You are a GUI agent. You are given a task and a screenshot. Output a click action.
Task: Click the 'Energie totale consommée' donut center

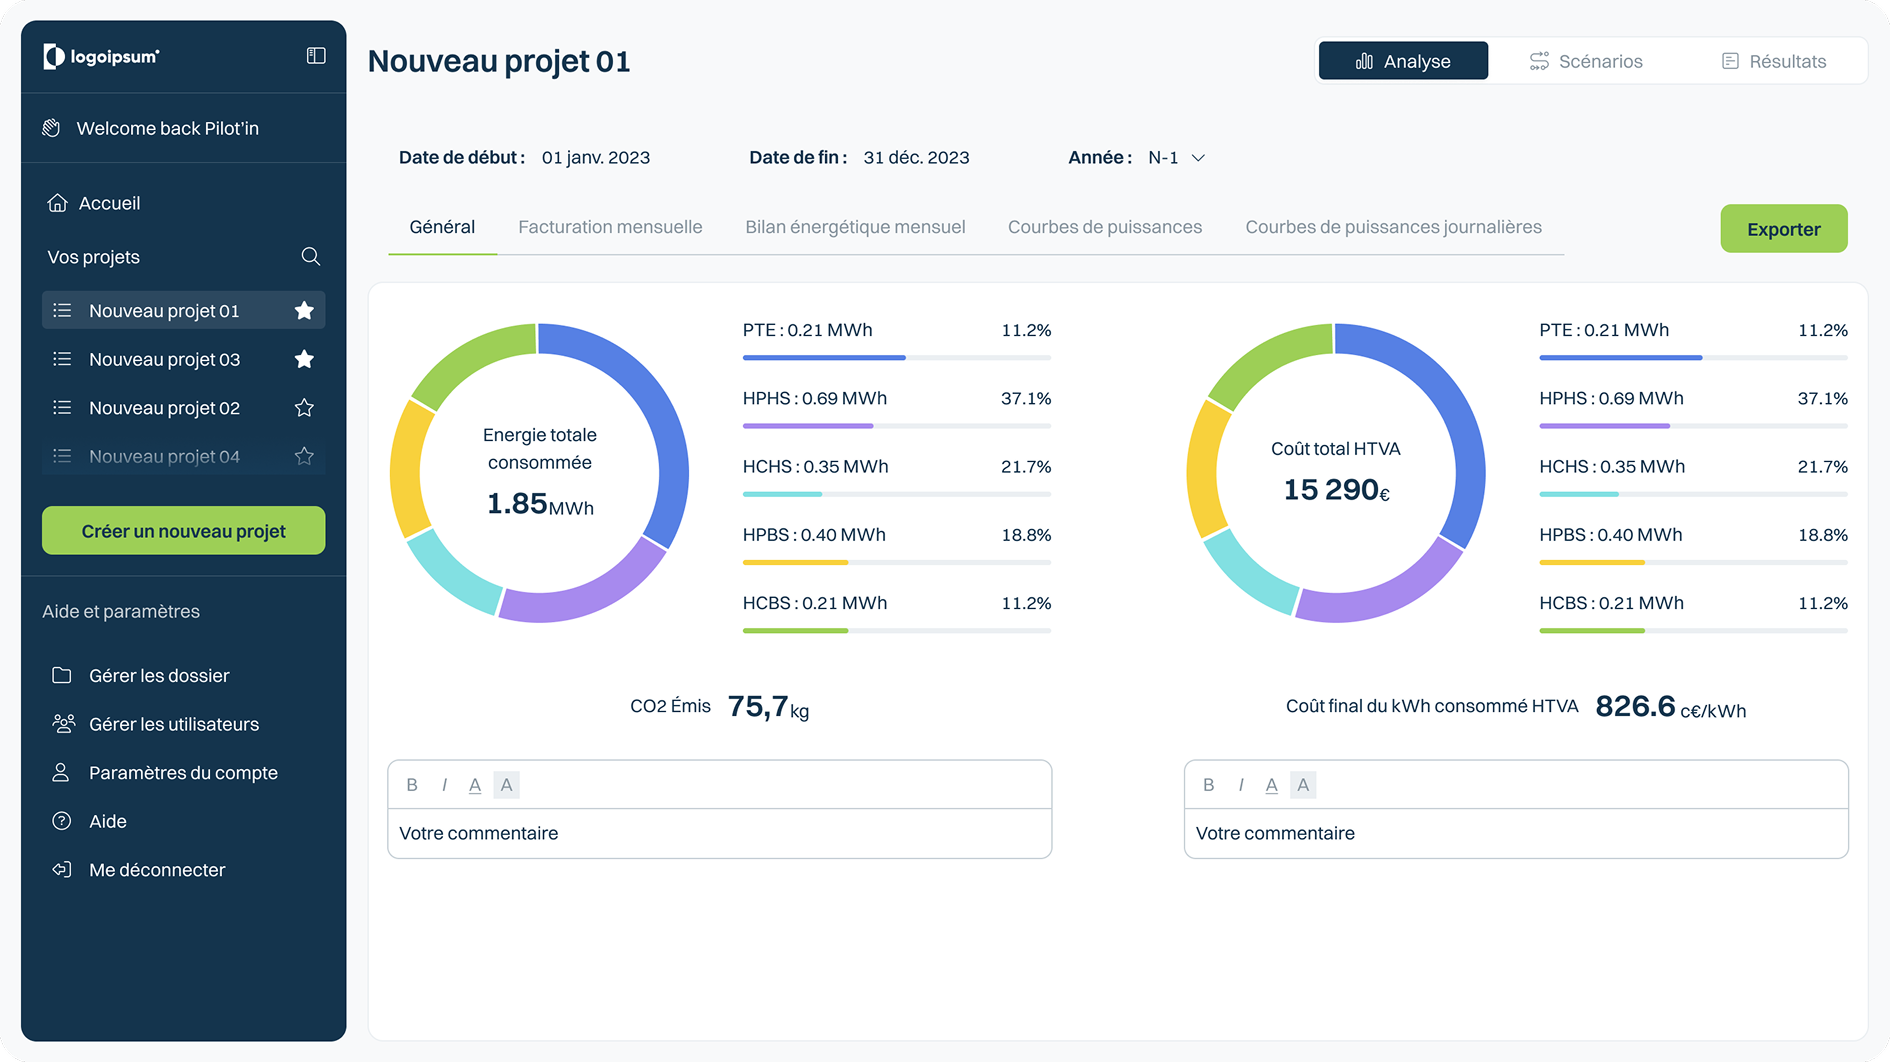(x=540, y=472)
